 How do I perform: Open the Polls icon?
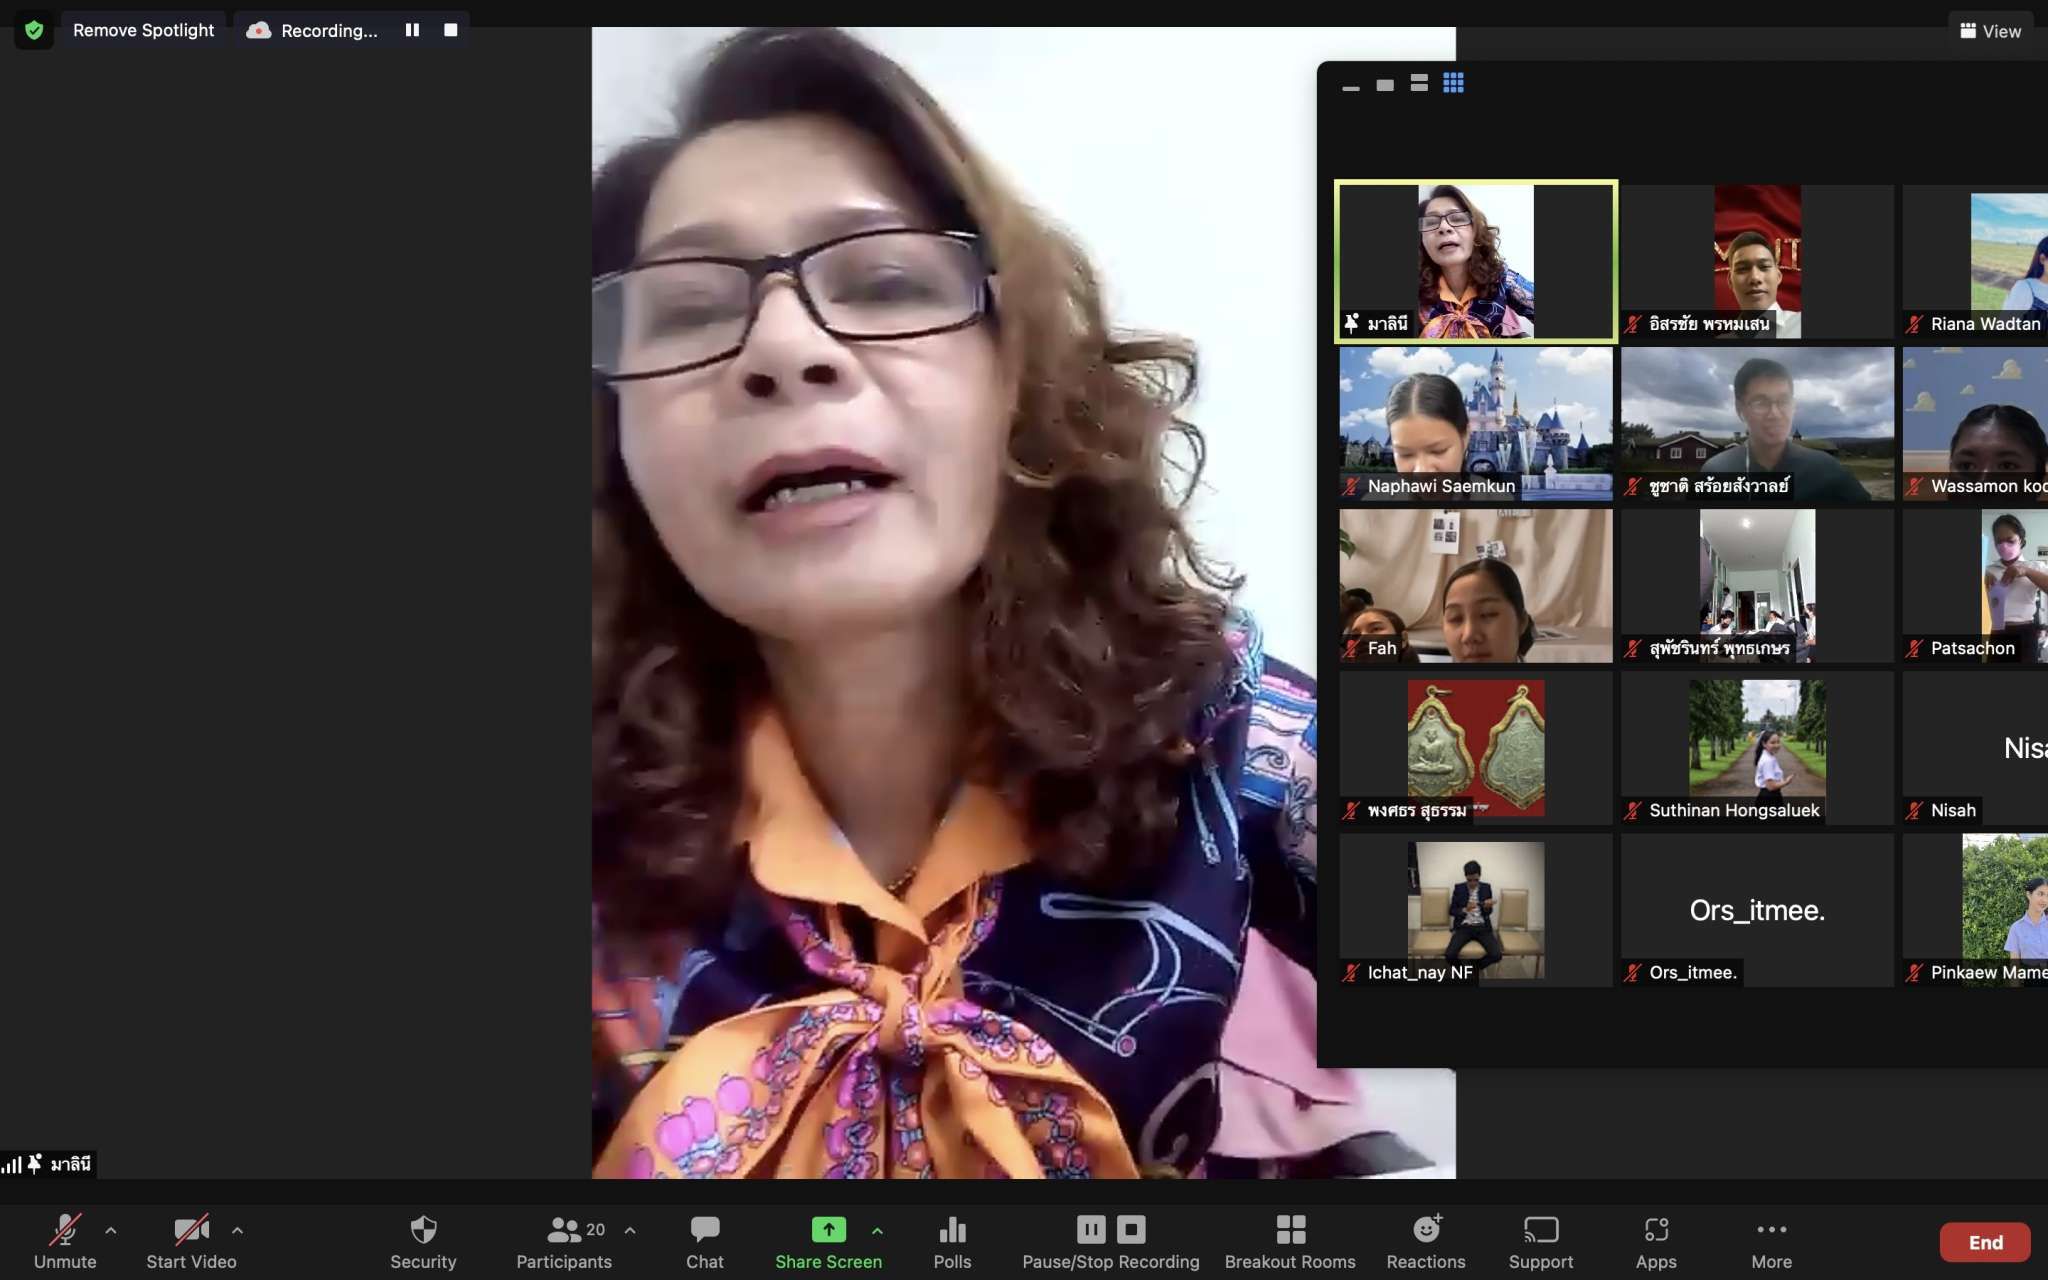coord(952,1230)
